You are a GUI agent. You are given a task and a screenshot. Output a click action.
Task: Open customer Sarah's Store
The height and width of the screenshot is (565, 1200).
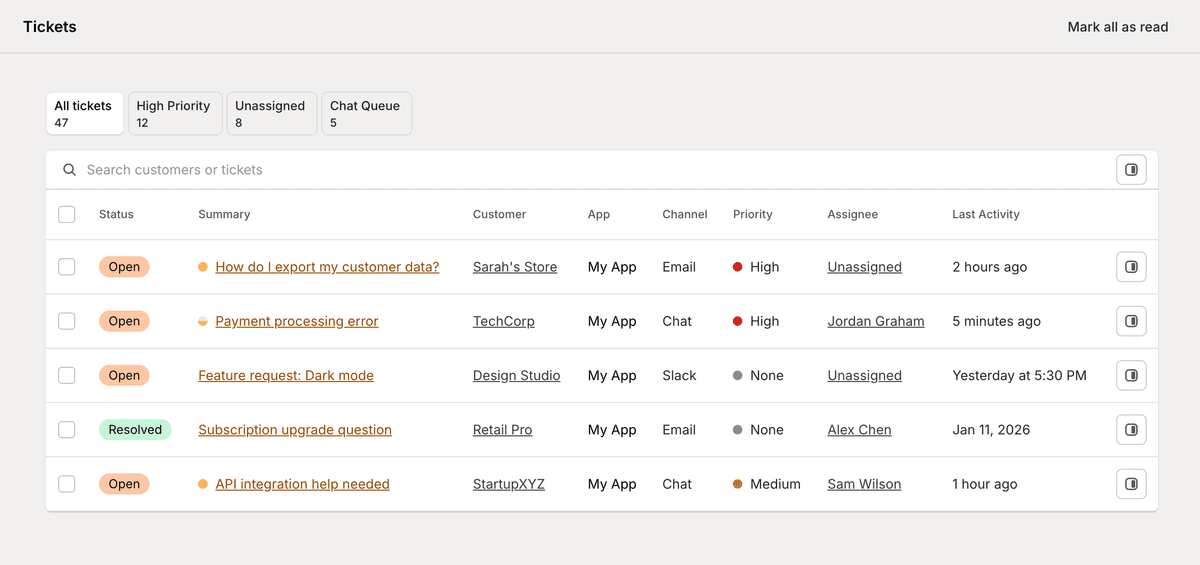515,267
